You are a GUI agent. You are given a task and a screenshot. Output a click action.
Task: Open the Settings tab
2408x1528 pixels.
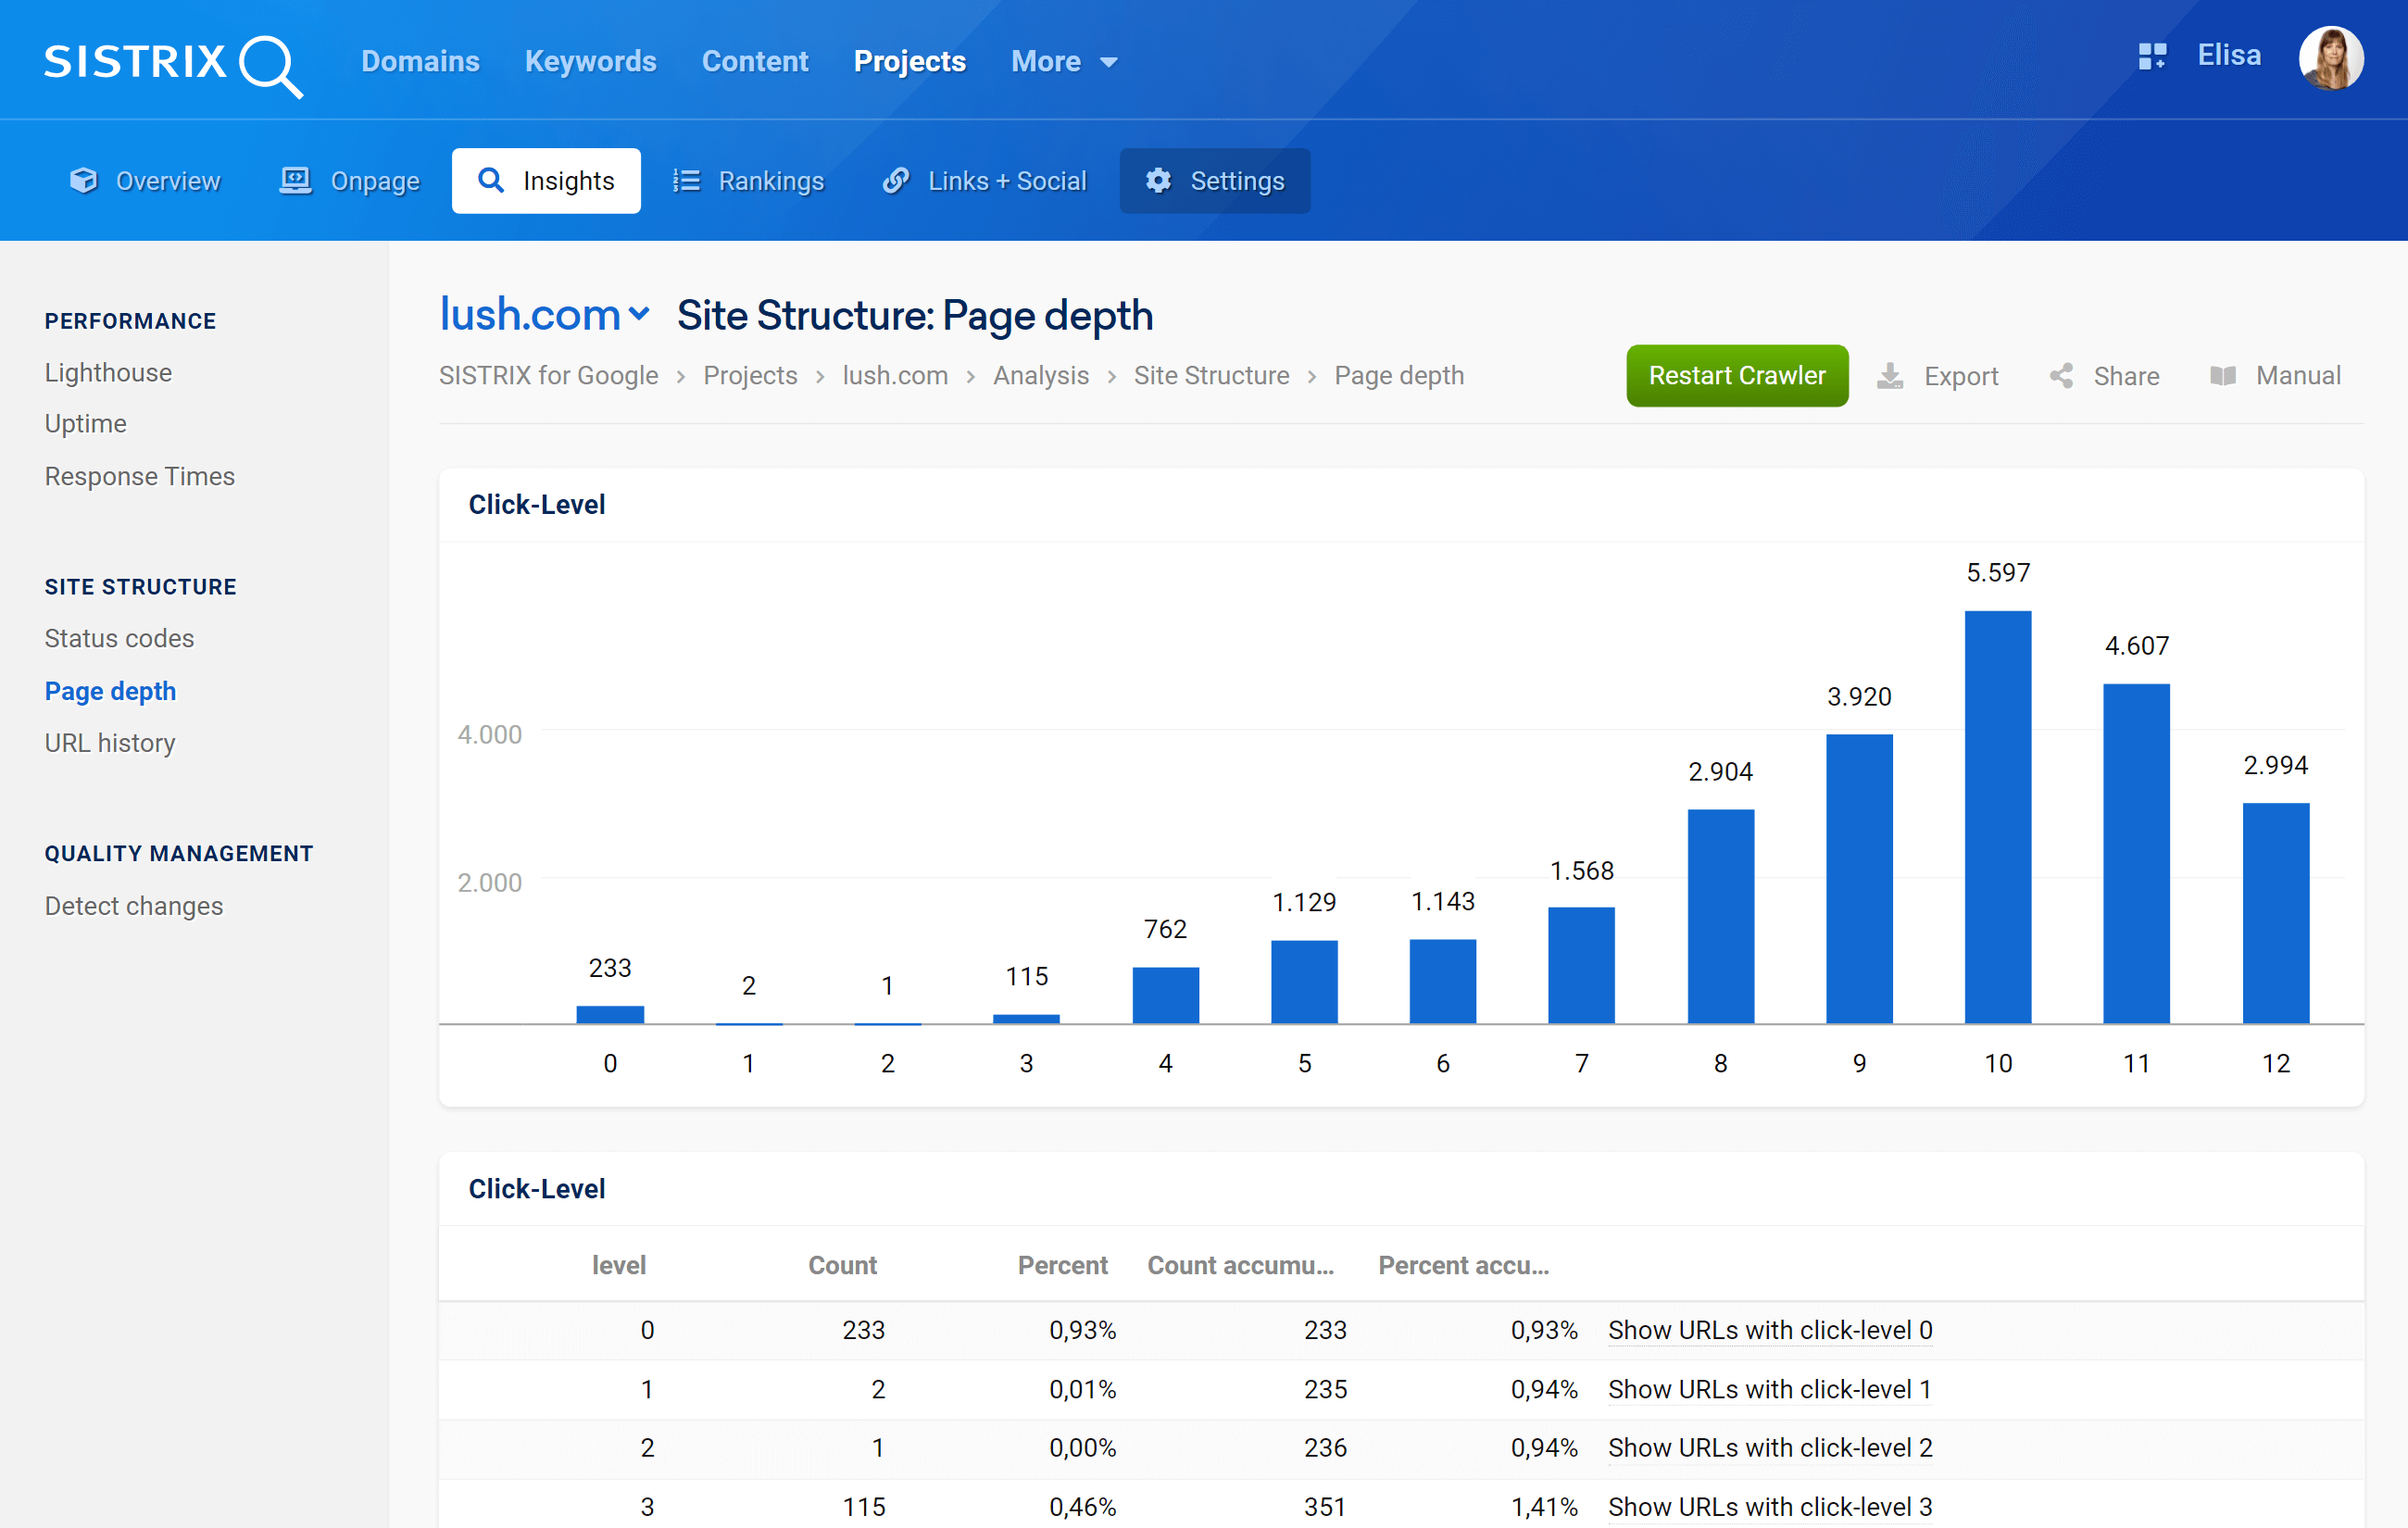[1214, 181]
